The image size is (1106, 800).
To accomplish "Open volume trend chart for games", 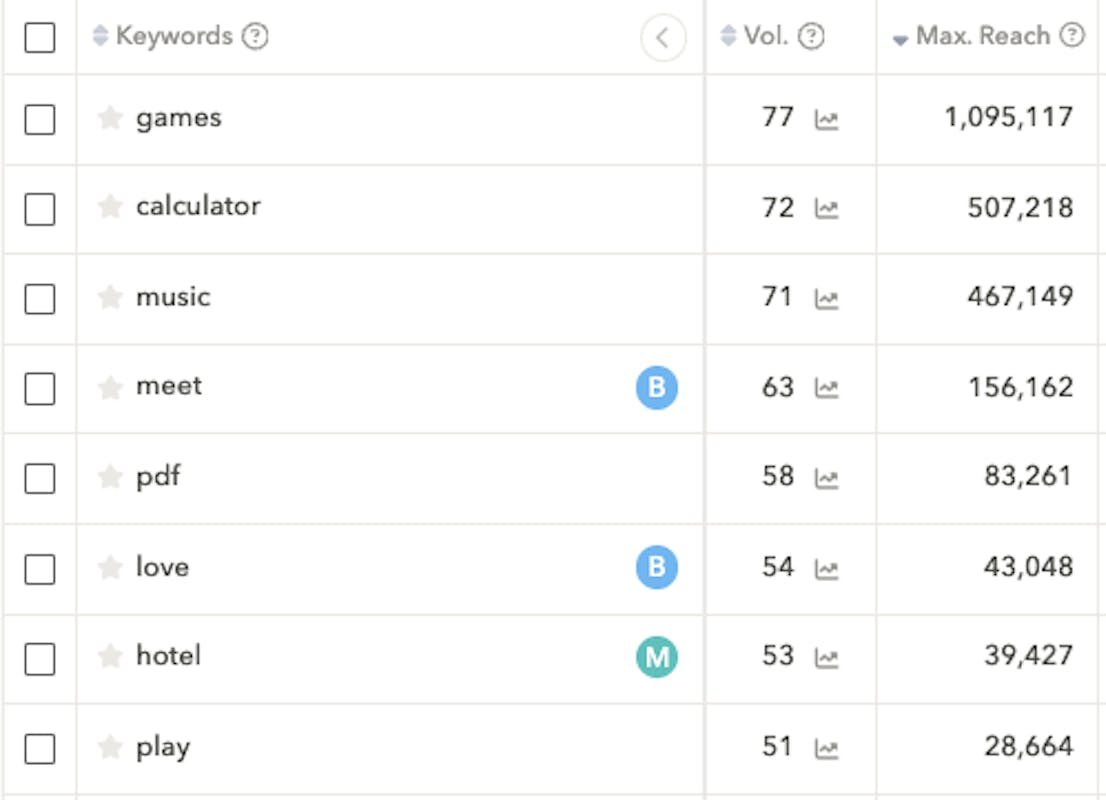I will coord(826,119).
